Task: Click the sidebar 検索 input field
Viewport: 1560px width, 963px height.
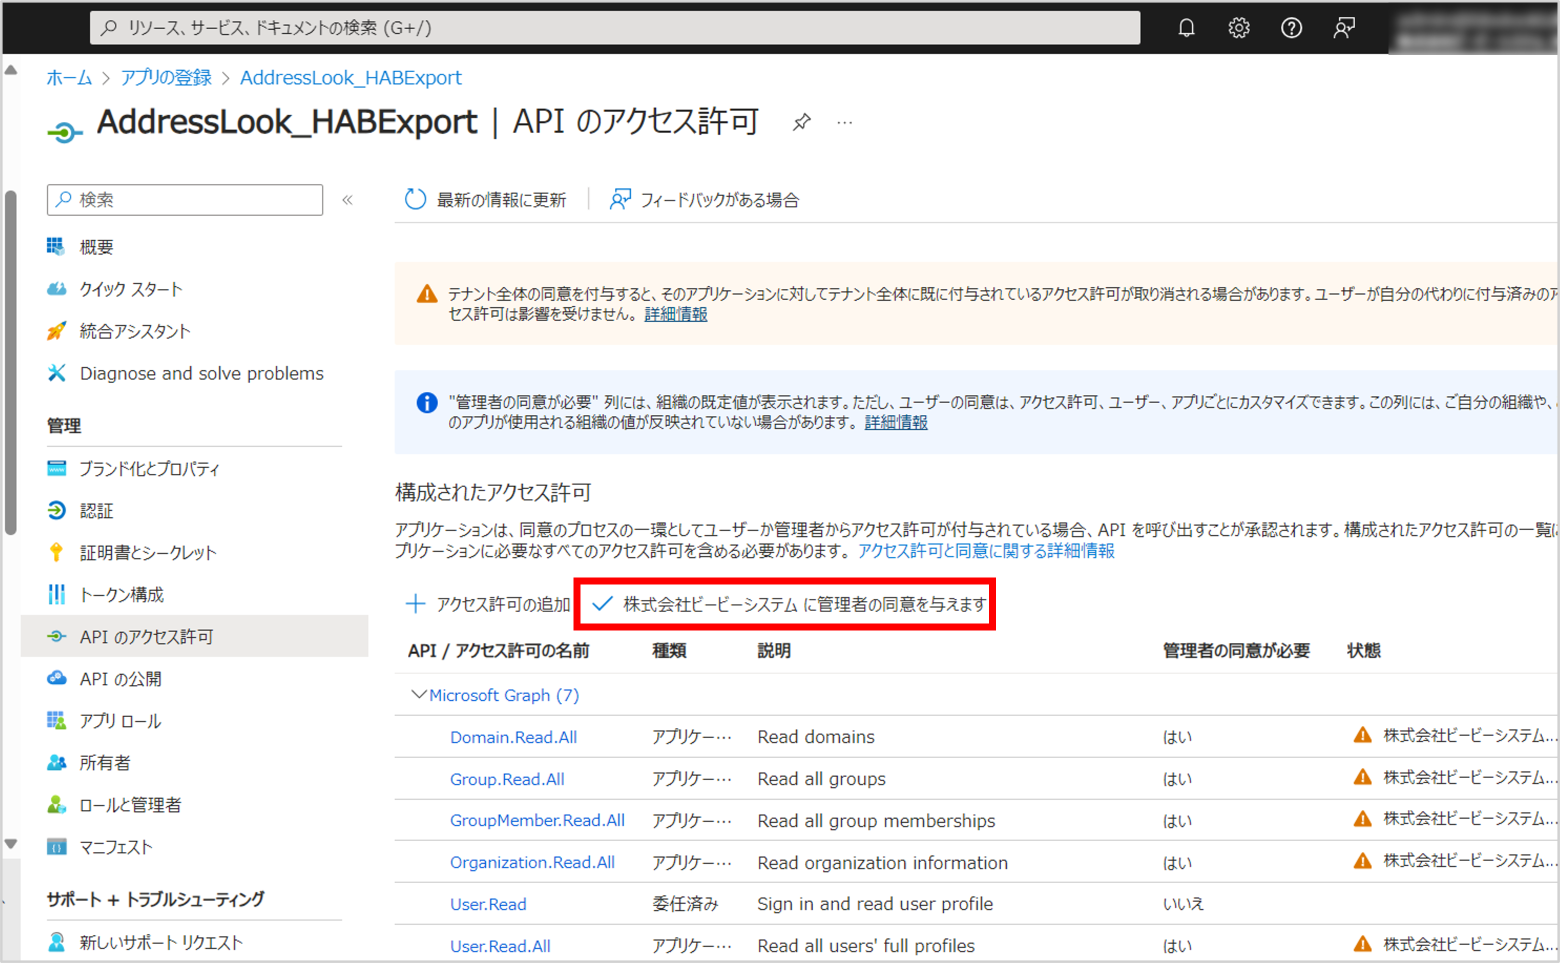Action: (x=185, y=200)
